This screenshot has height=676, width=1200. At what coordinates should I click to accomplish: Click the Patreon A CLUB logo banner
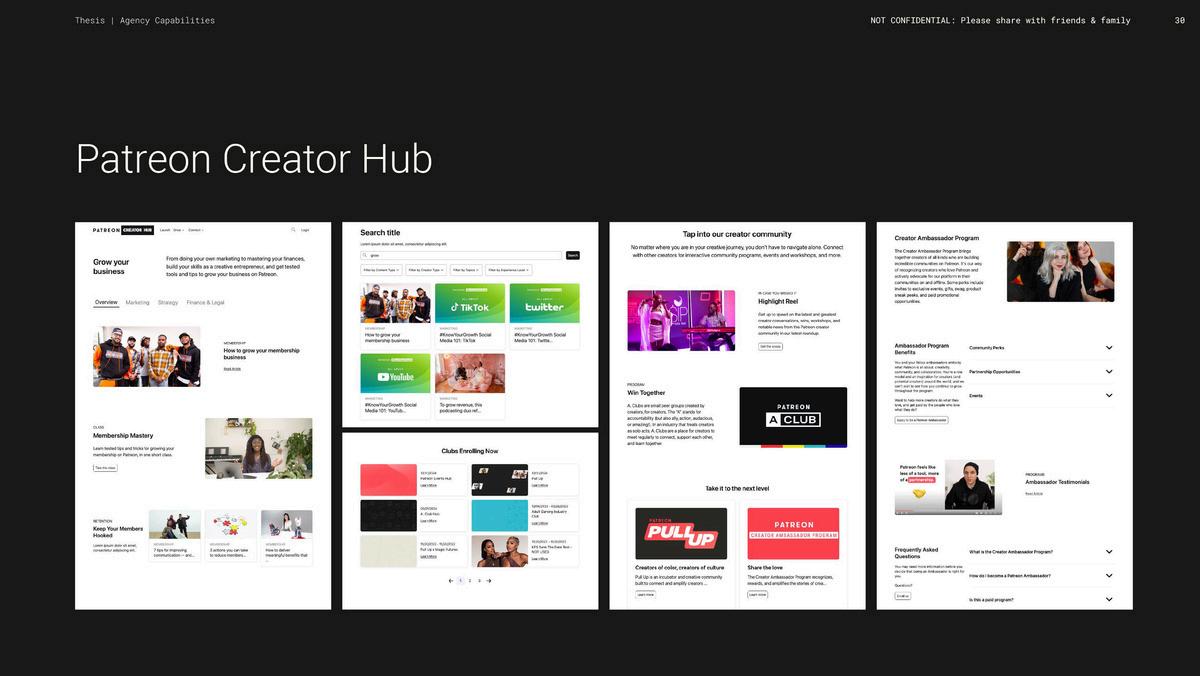(793, 417)
